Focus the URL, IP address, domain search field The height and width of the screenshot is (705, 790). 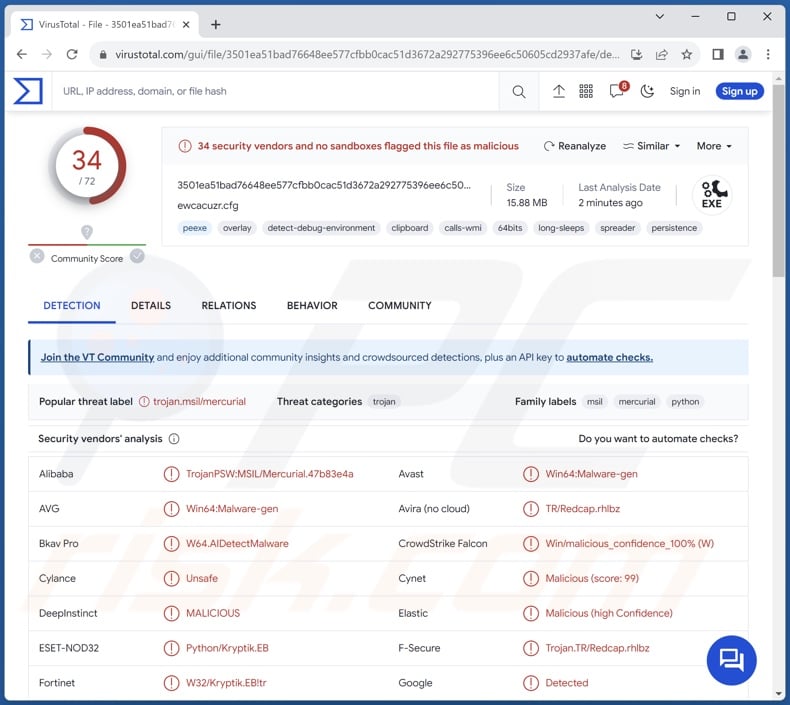270,91
